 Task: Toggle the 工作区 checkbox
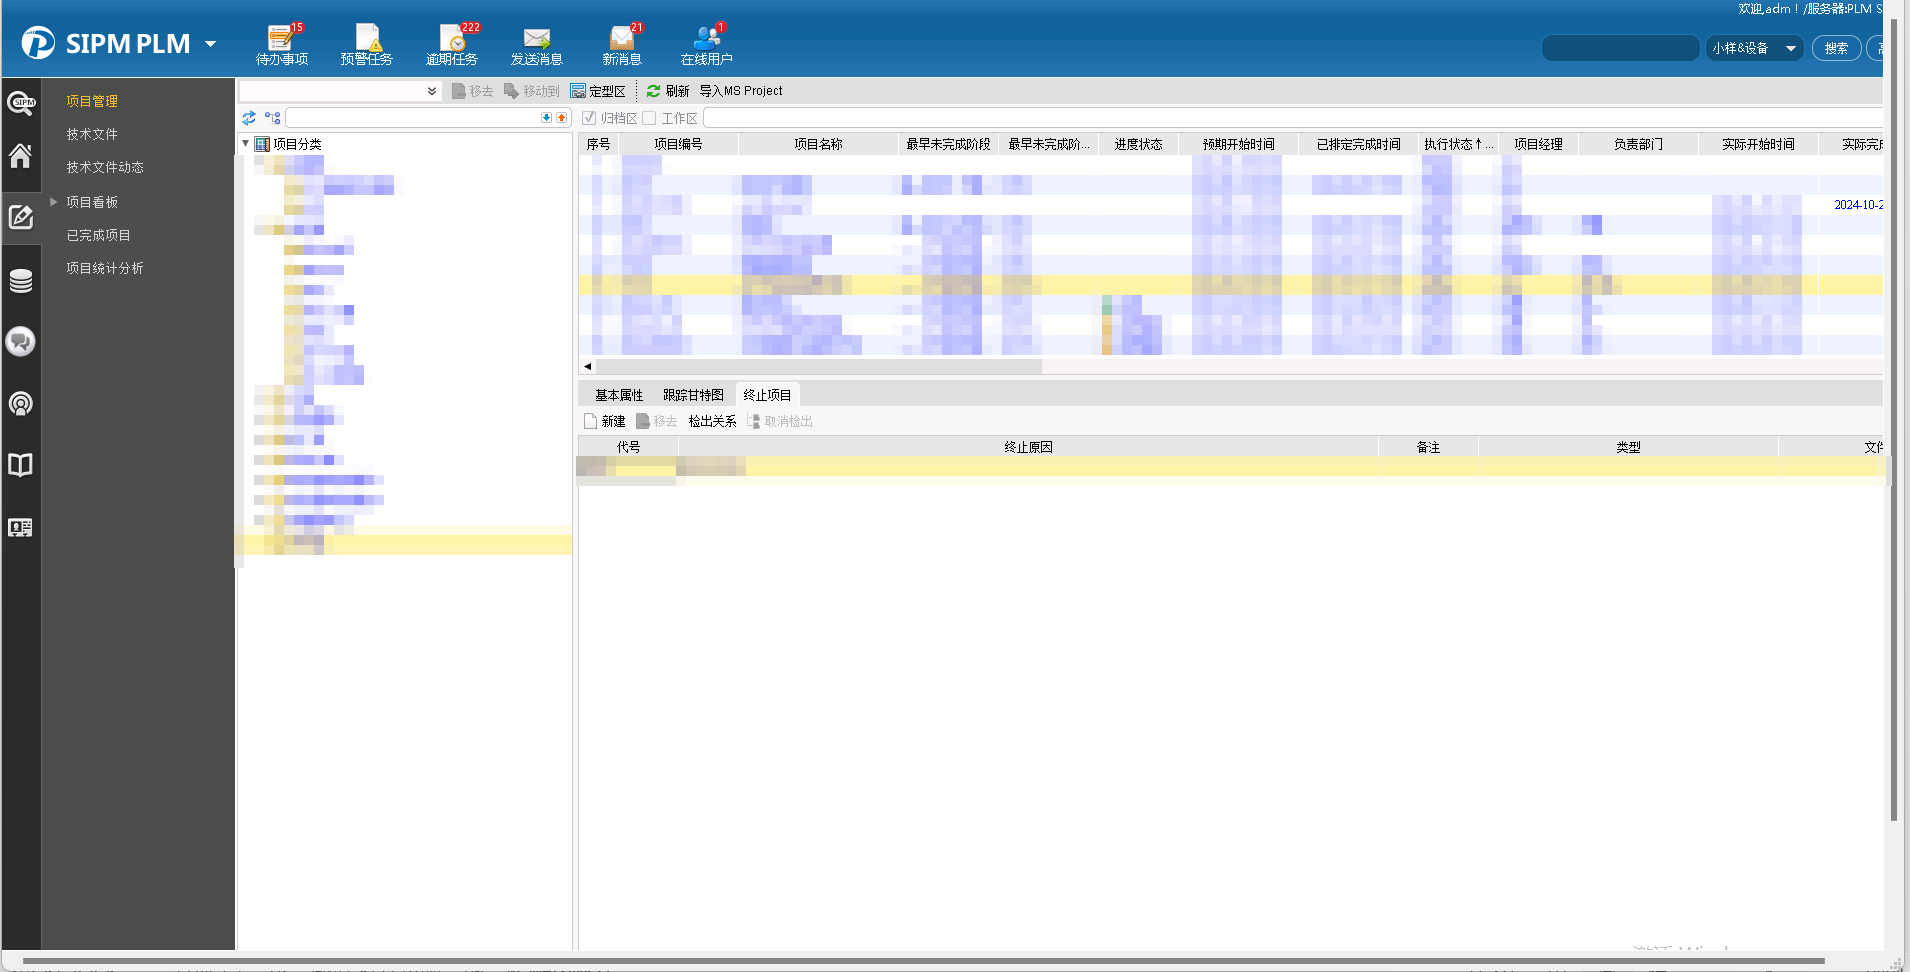649,118
